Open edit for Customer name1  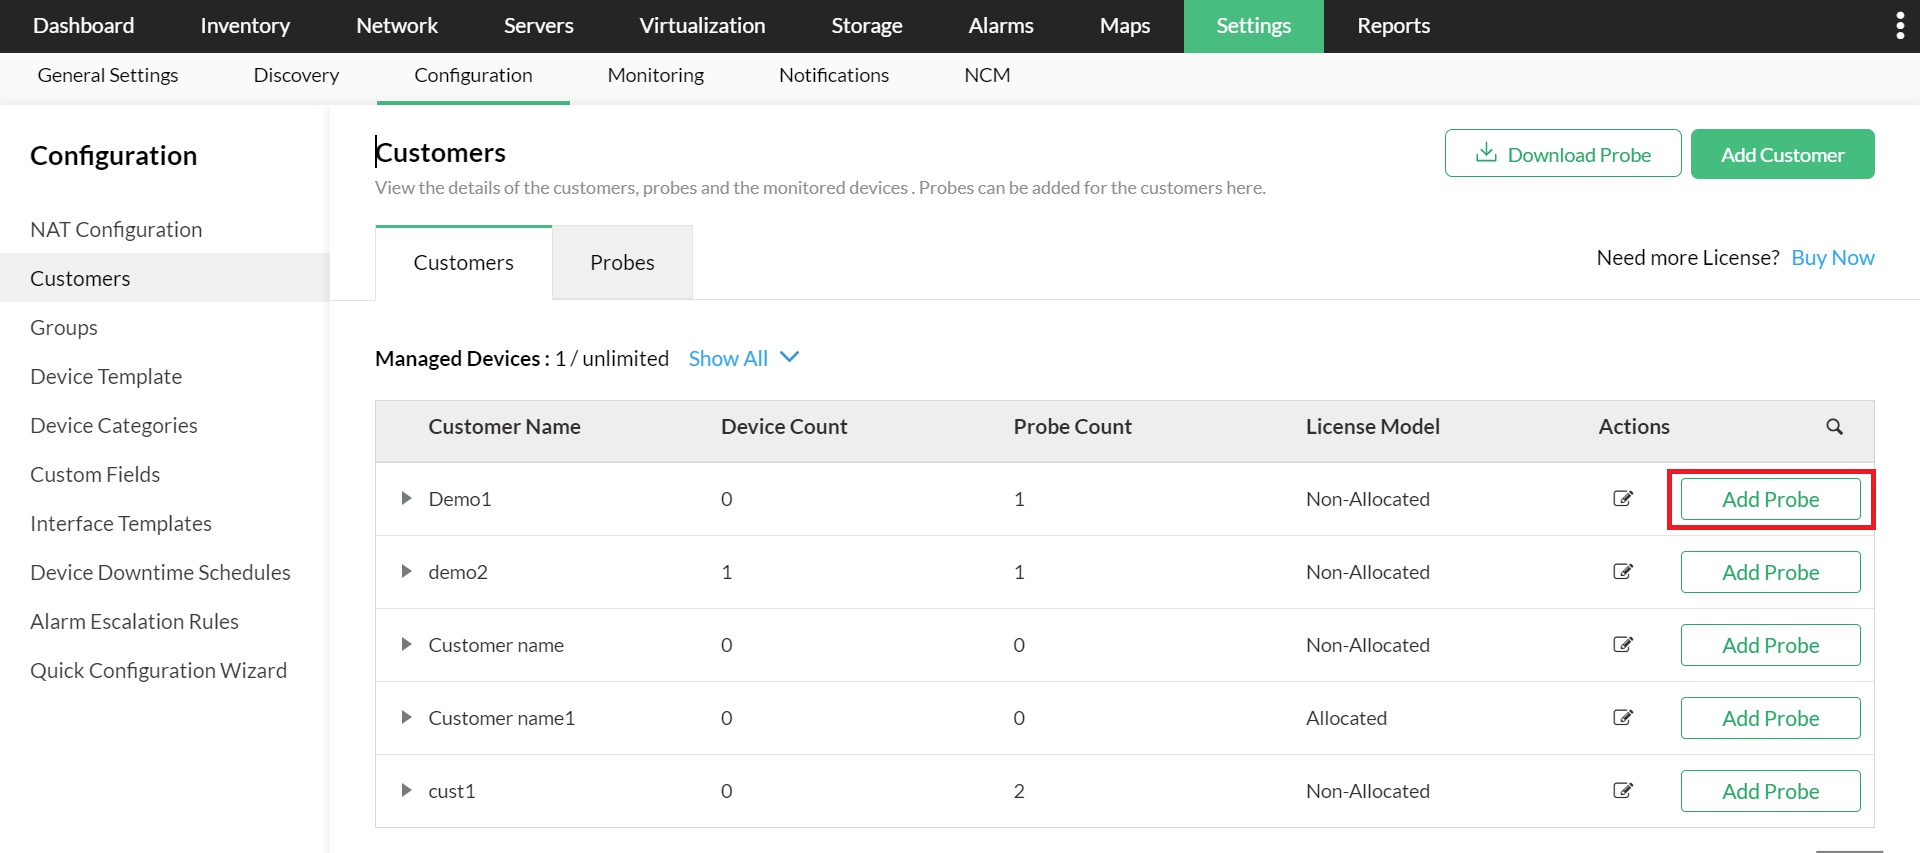[1623, 717]
